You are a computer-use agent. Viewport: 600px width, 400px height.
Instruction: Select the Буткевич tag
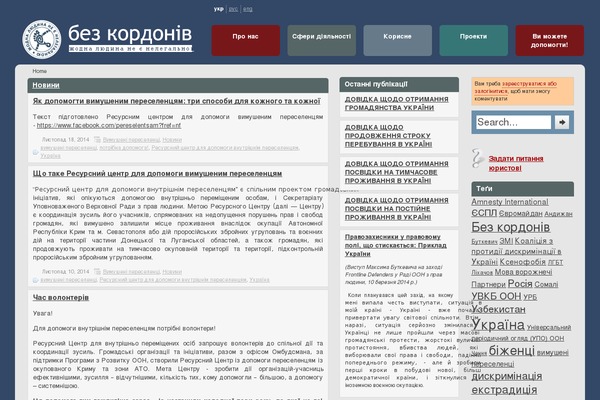click(484, 242)
